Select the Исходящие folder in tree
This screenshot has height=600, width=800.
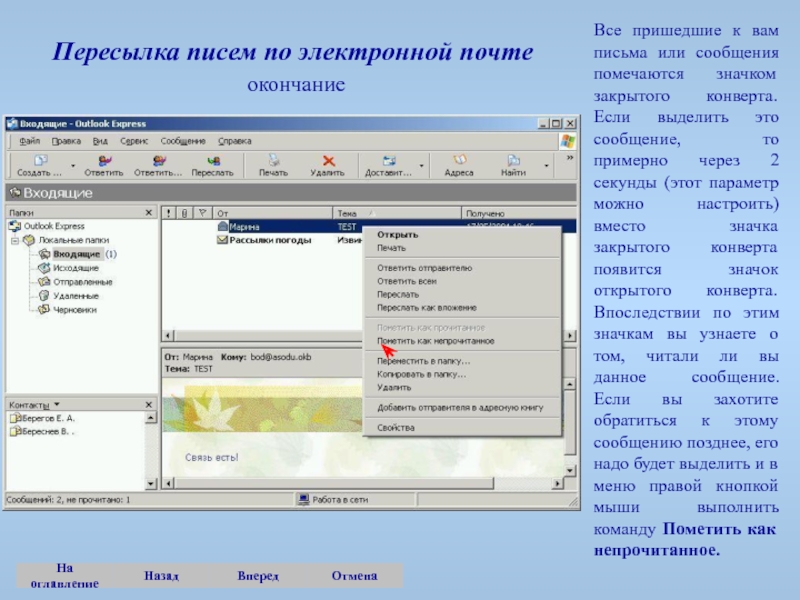click(75, 268)
